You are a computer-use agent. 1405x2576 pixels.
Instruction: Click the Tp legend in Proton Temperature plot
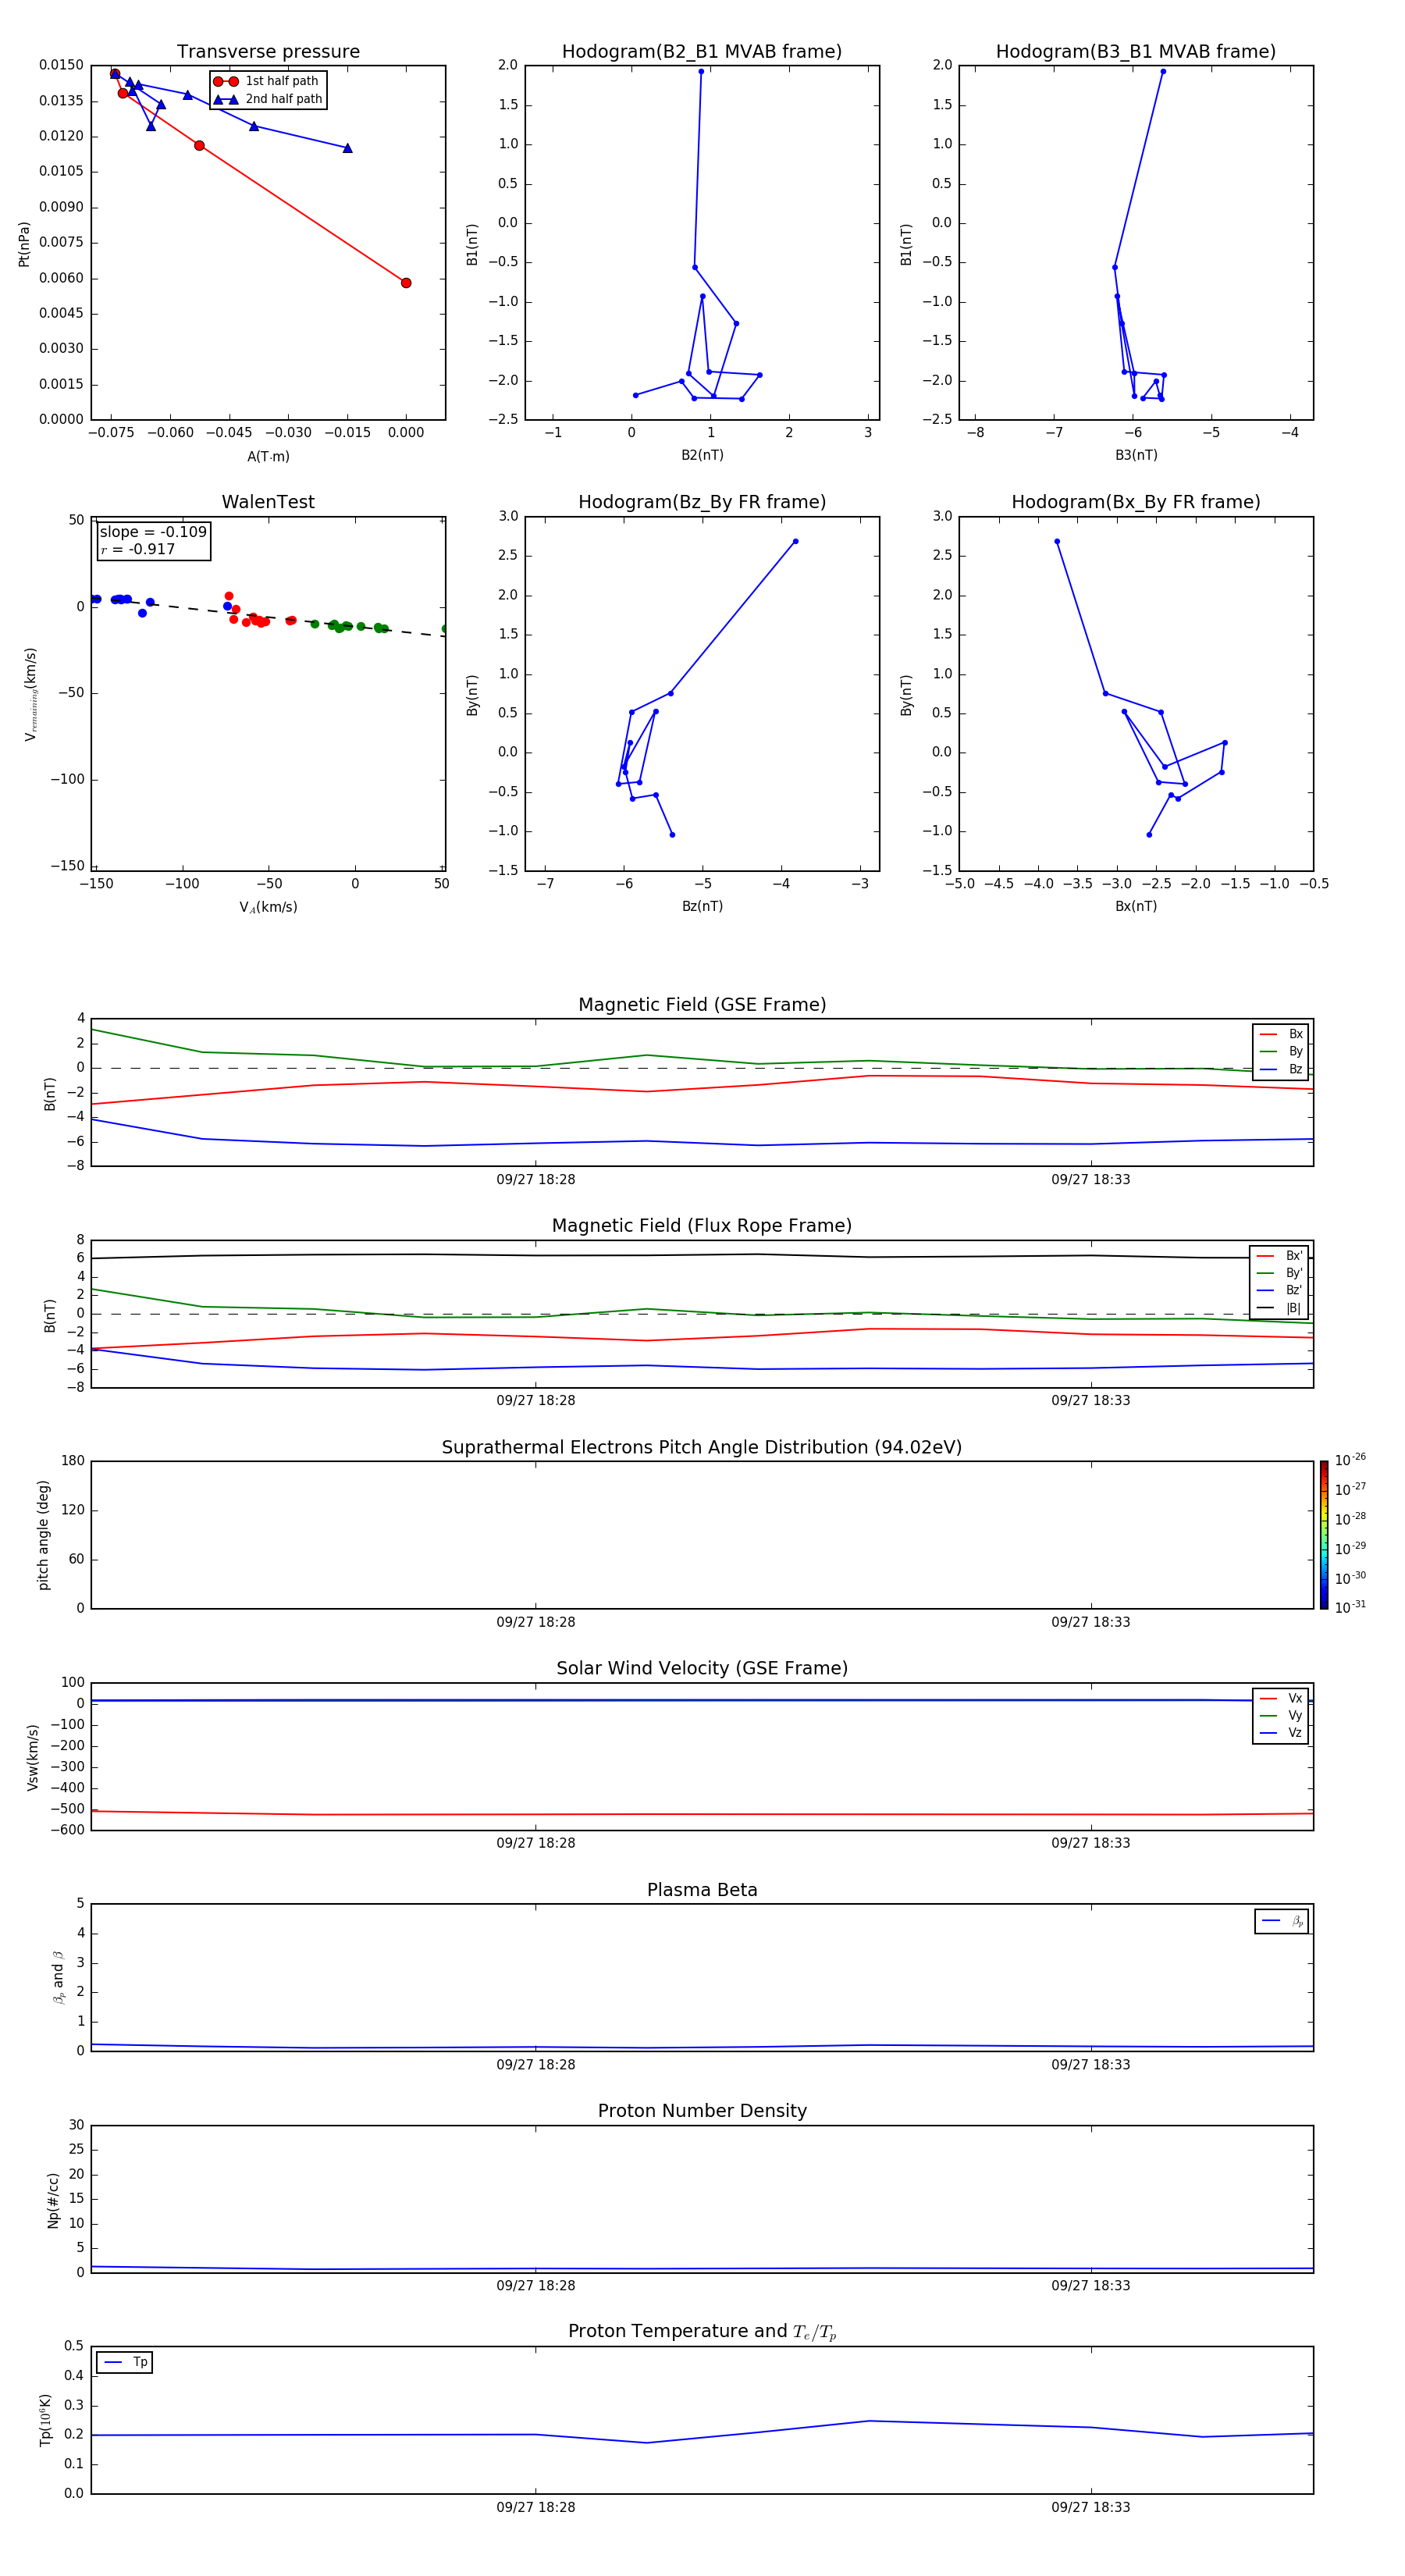(x=125, y=2363)
